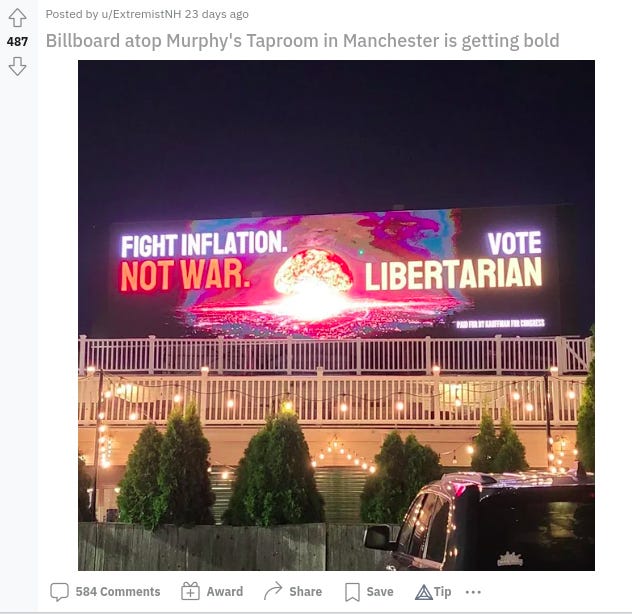Image resolution: width=632 pixels, height=614 pixels.
Task: Open the three-dot more options menu
Action: [x=473, y=592]
